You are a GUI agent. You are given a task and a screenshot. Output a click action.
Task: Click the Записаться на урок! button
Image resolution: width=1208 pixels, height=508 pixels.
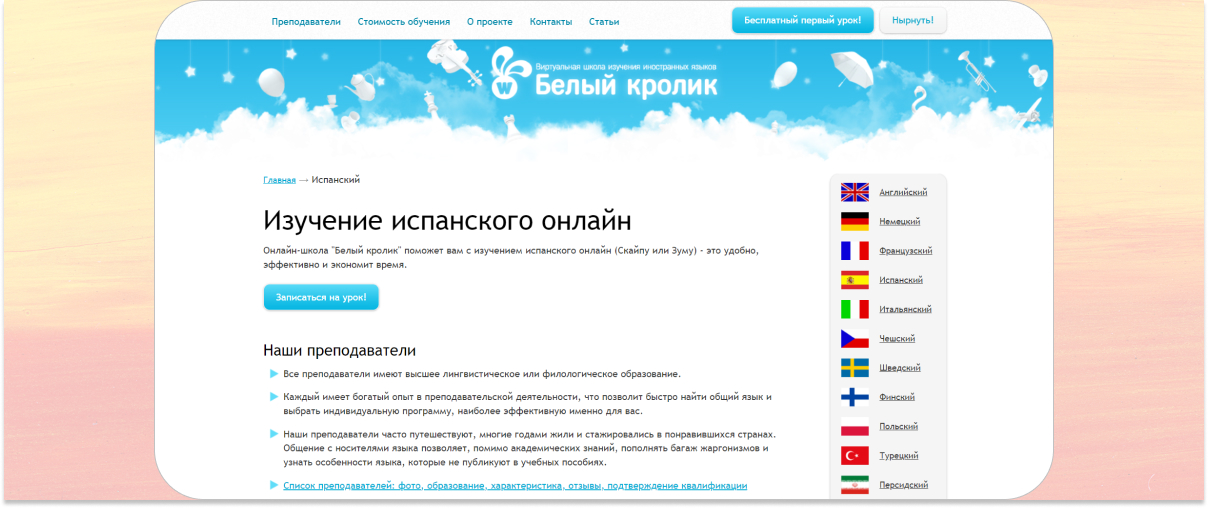coord(321,297)
